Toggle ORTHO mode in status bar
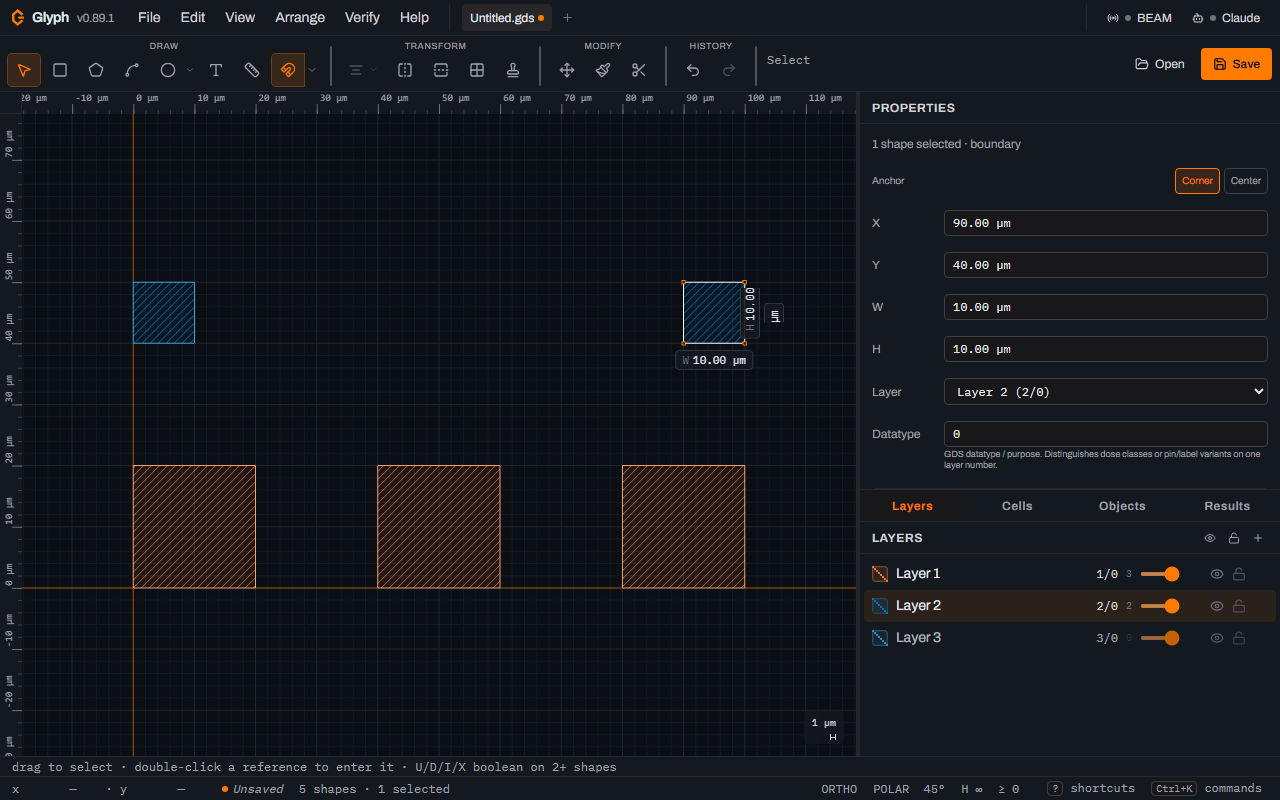 coord(839,789)
